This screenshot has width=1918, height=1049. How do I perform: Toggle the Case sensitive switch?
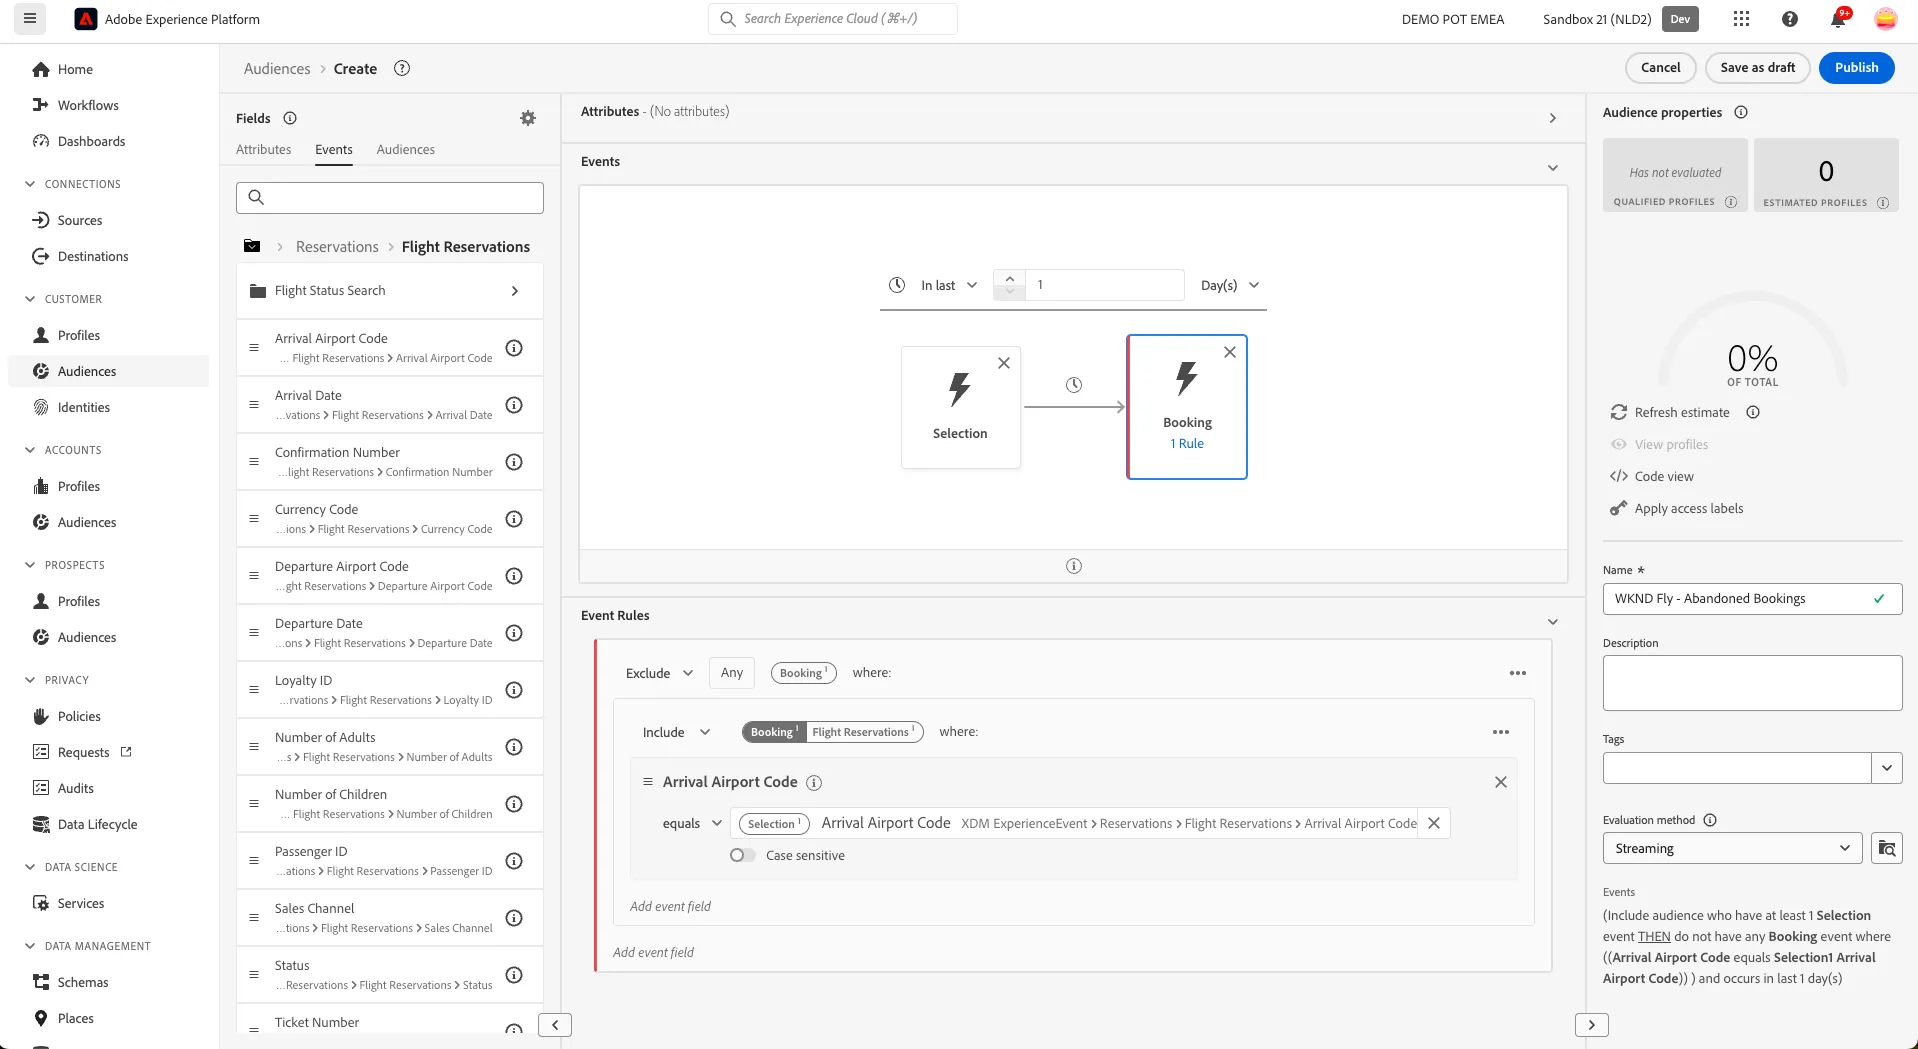pyautogui.click(x=742, y=855)
